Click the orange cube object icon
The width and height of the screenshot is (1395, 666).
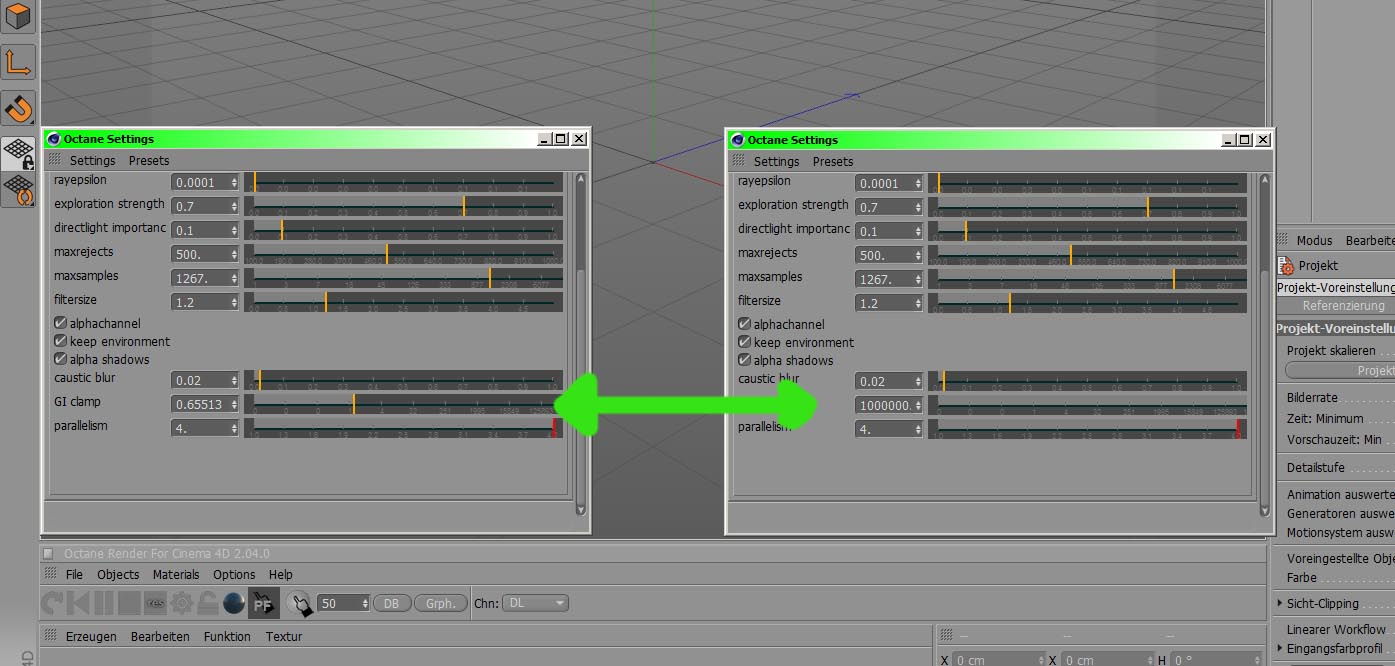click(x=18, y=15)
